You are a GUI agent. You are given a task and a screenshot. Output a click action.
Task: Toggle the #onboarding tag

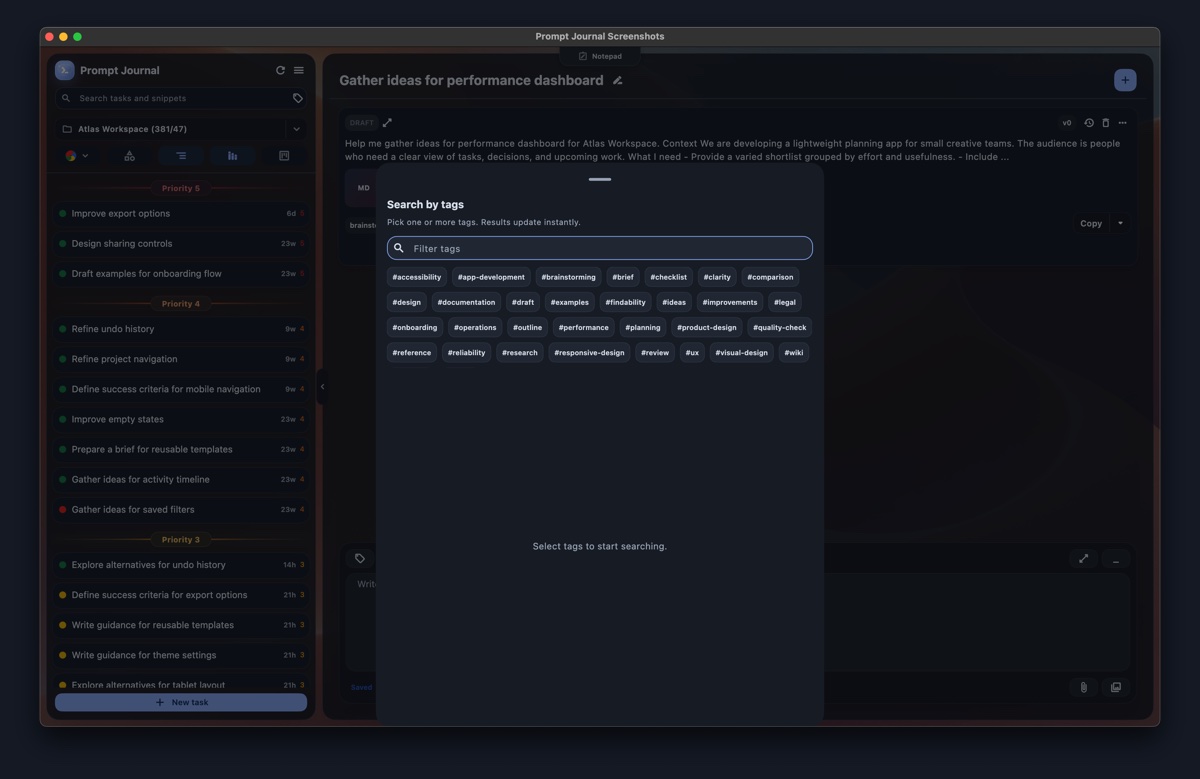coord(415,327)
